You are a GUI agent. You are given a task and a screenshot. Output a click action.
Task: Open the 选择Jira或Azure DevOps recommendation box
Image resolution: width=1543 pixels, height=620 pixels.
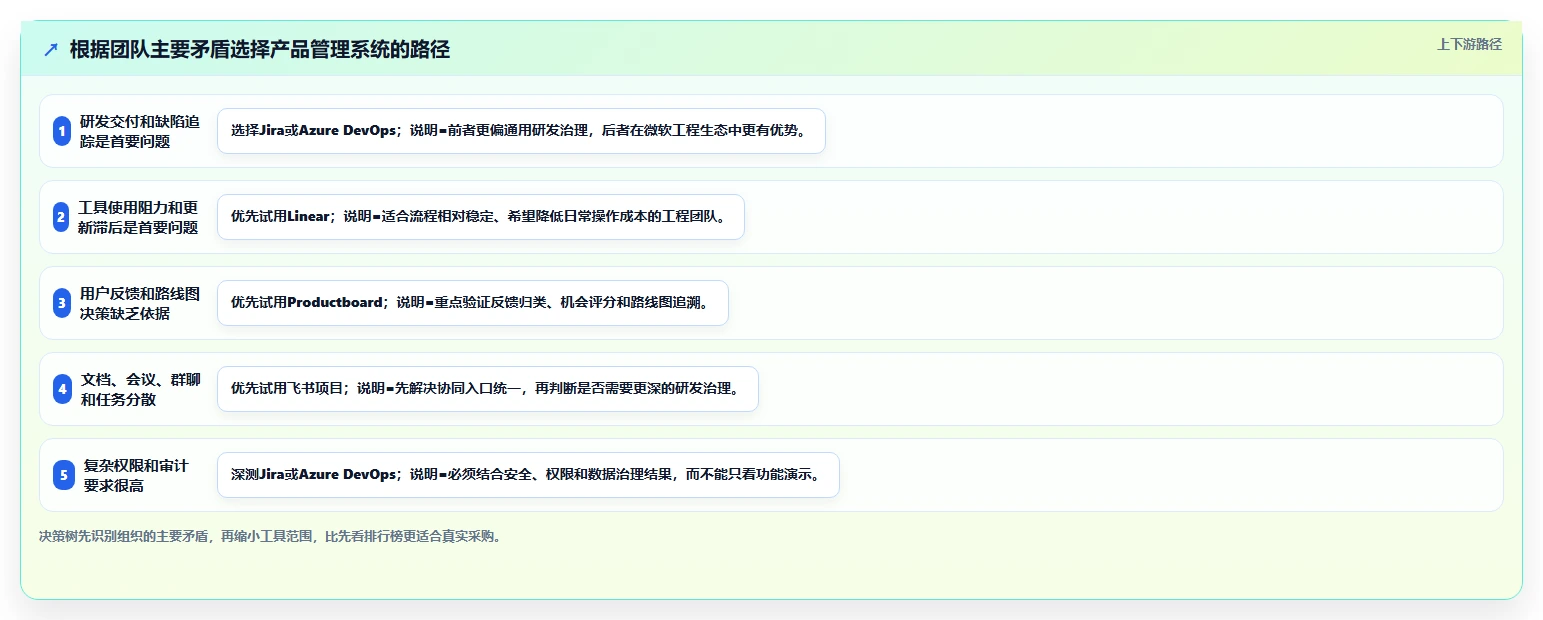(521, 131)
